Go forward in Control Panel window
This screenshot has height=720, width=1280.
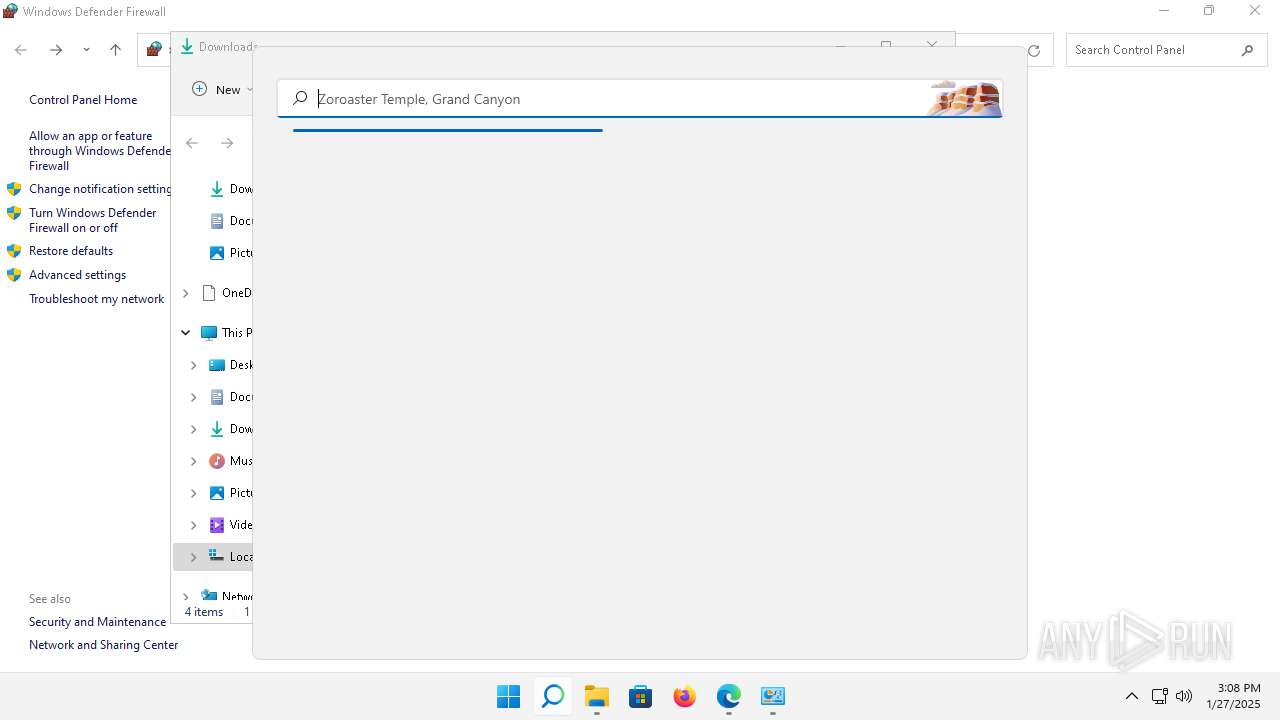click(56, 50)
